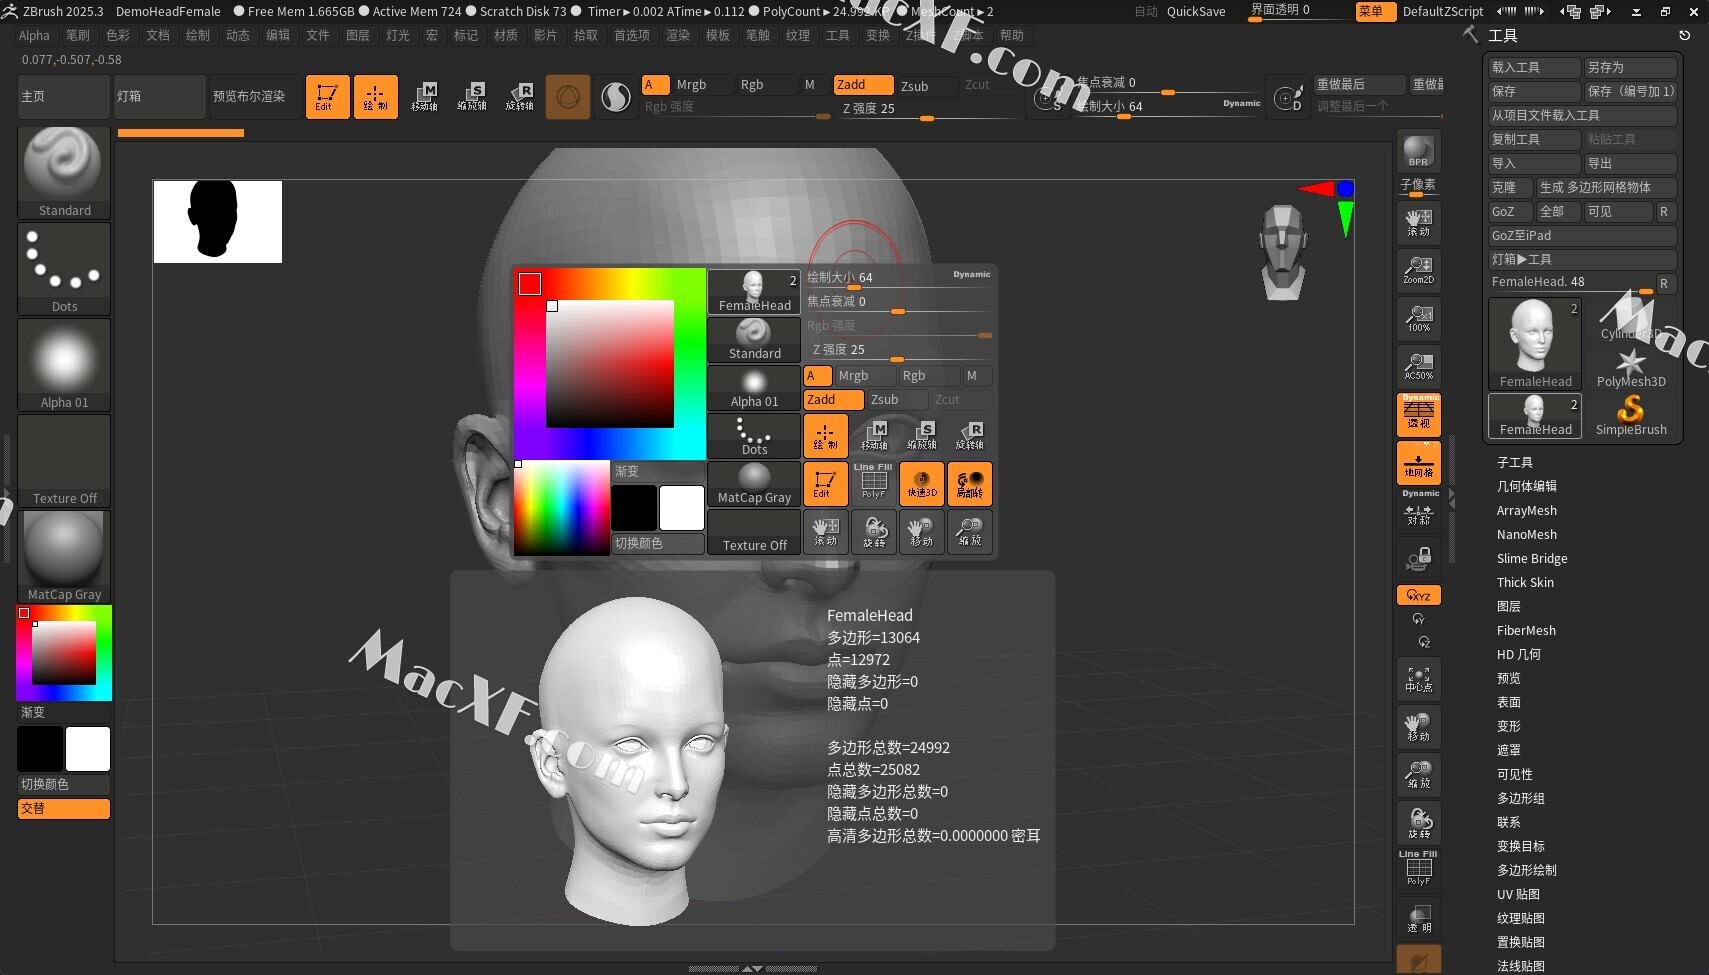Switch to the 灯箱 tab
This screenshot has width=1709, height=975.
click(159, 97)
